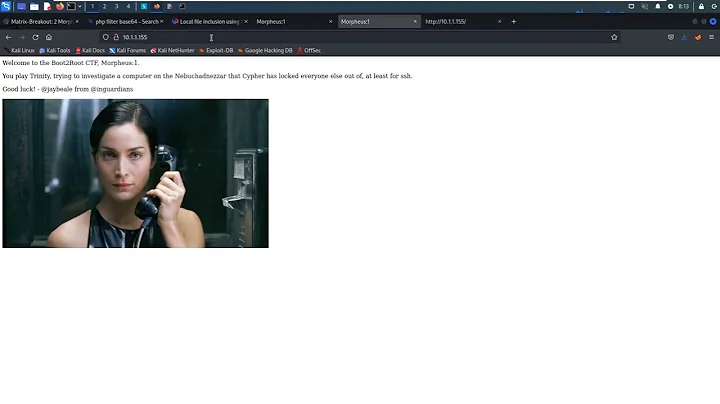Bookmark this page with the star
The width and height of the screenshot is (720, 404).
tap(614, 37)
